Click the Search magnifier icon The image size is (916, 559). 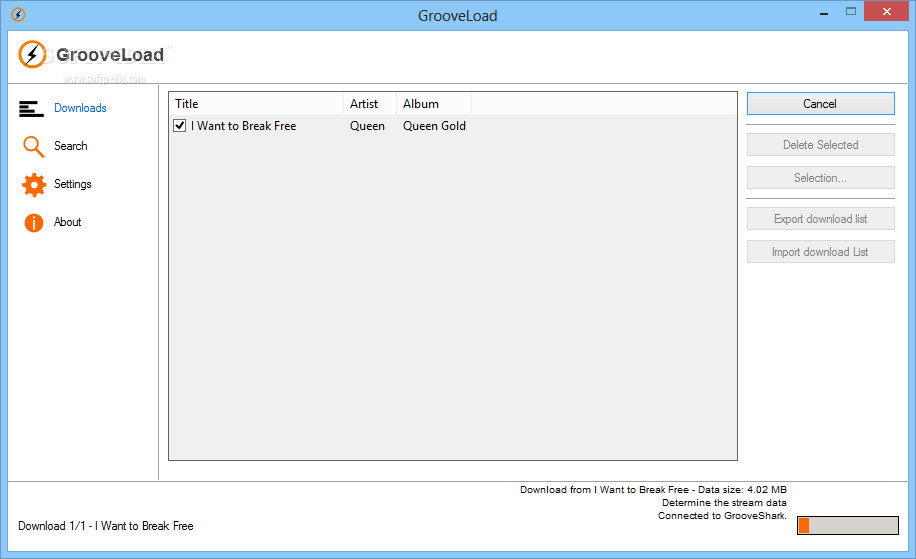click(x=33, y=147)
